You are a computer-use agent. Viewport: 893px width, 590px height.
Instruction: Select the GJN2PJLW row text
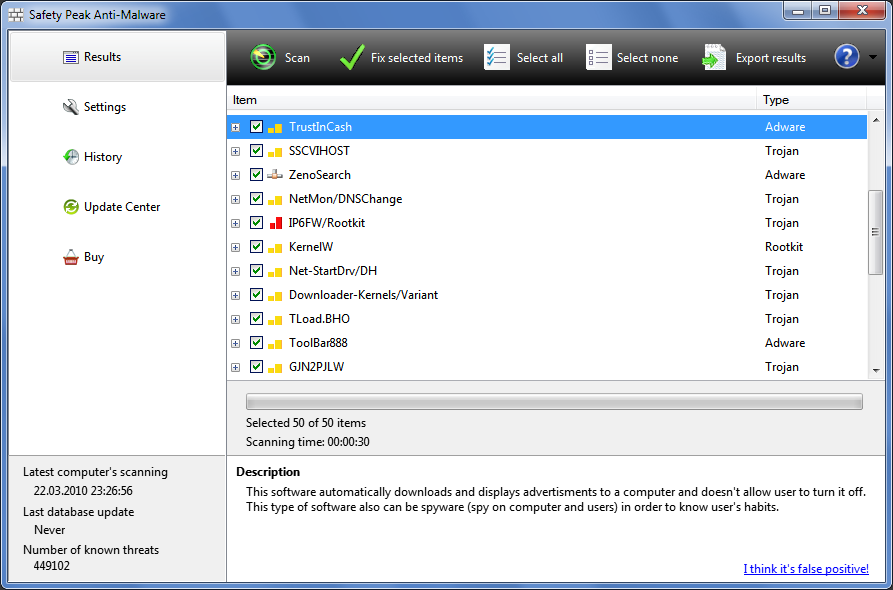[x=316, y=367]
